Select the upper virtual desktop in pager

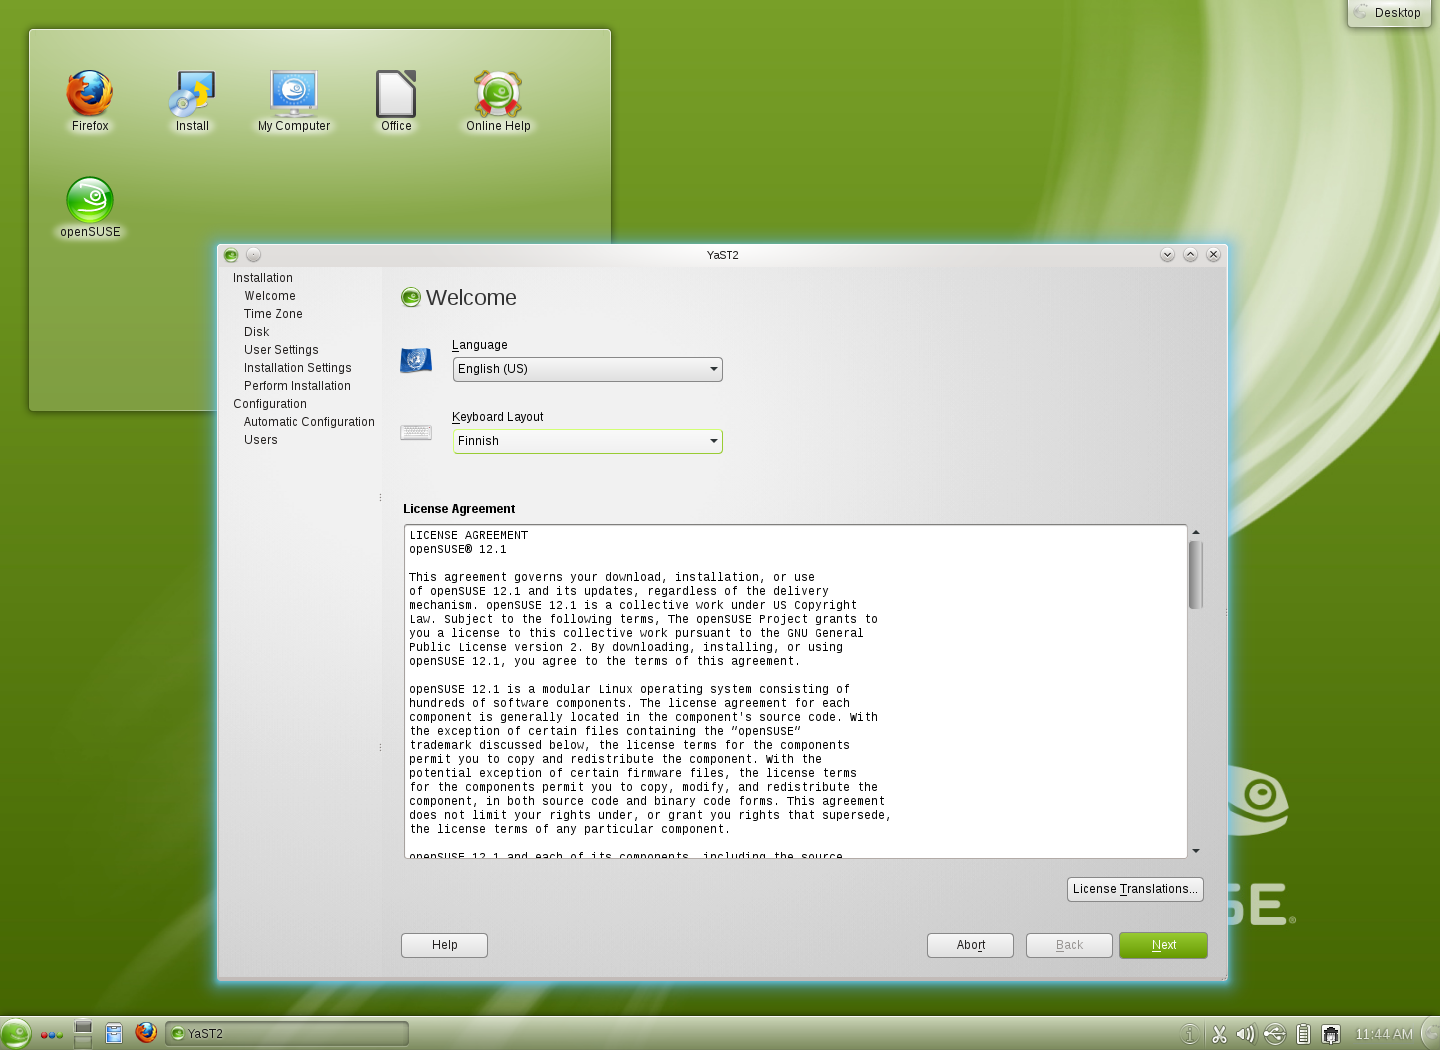pos(83,1027)
